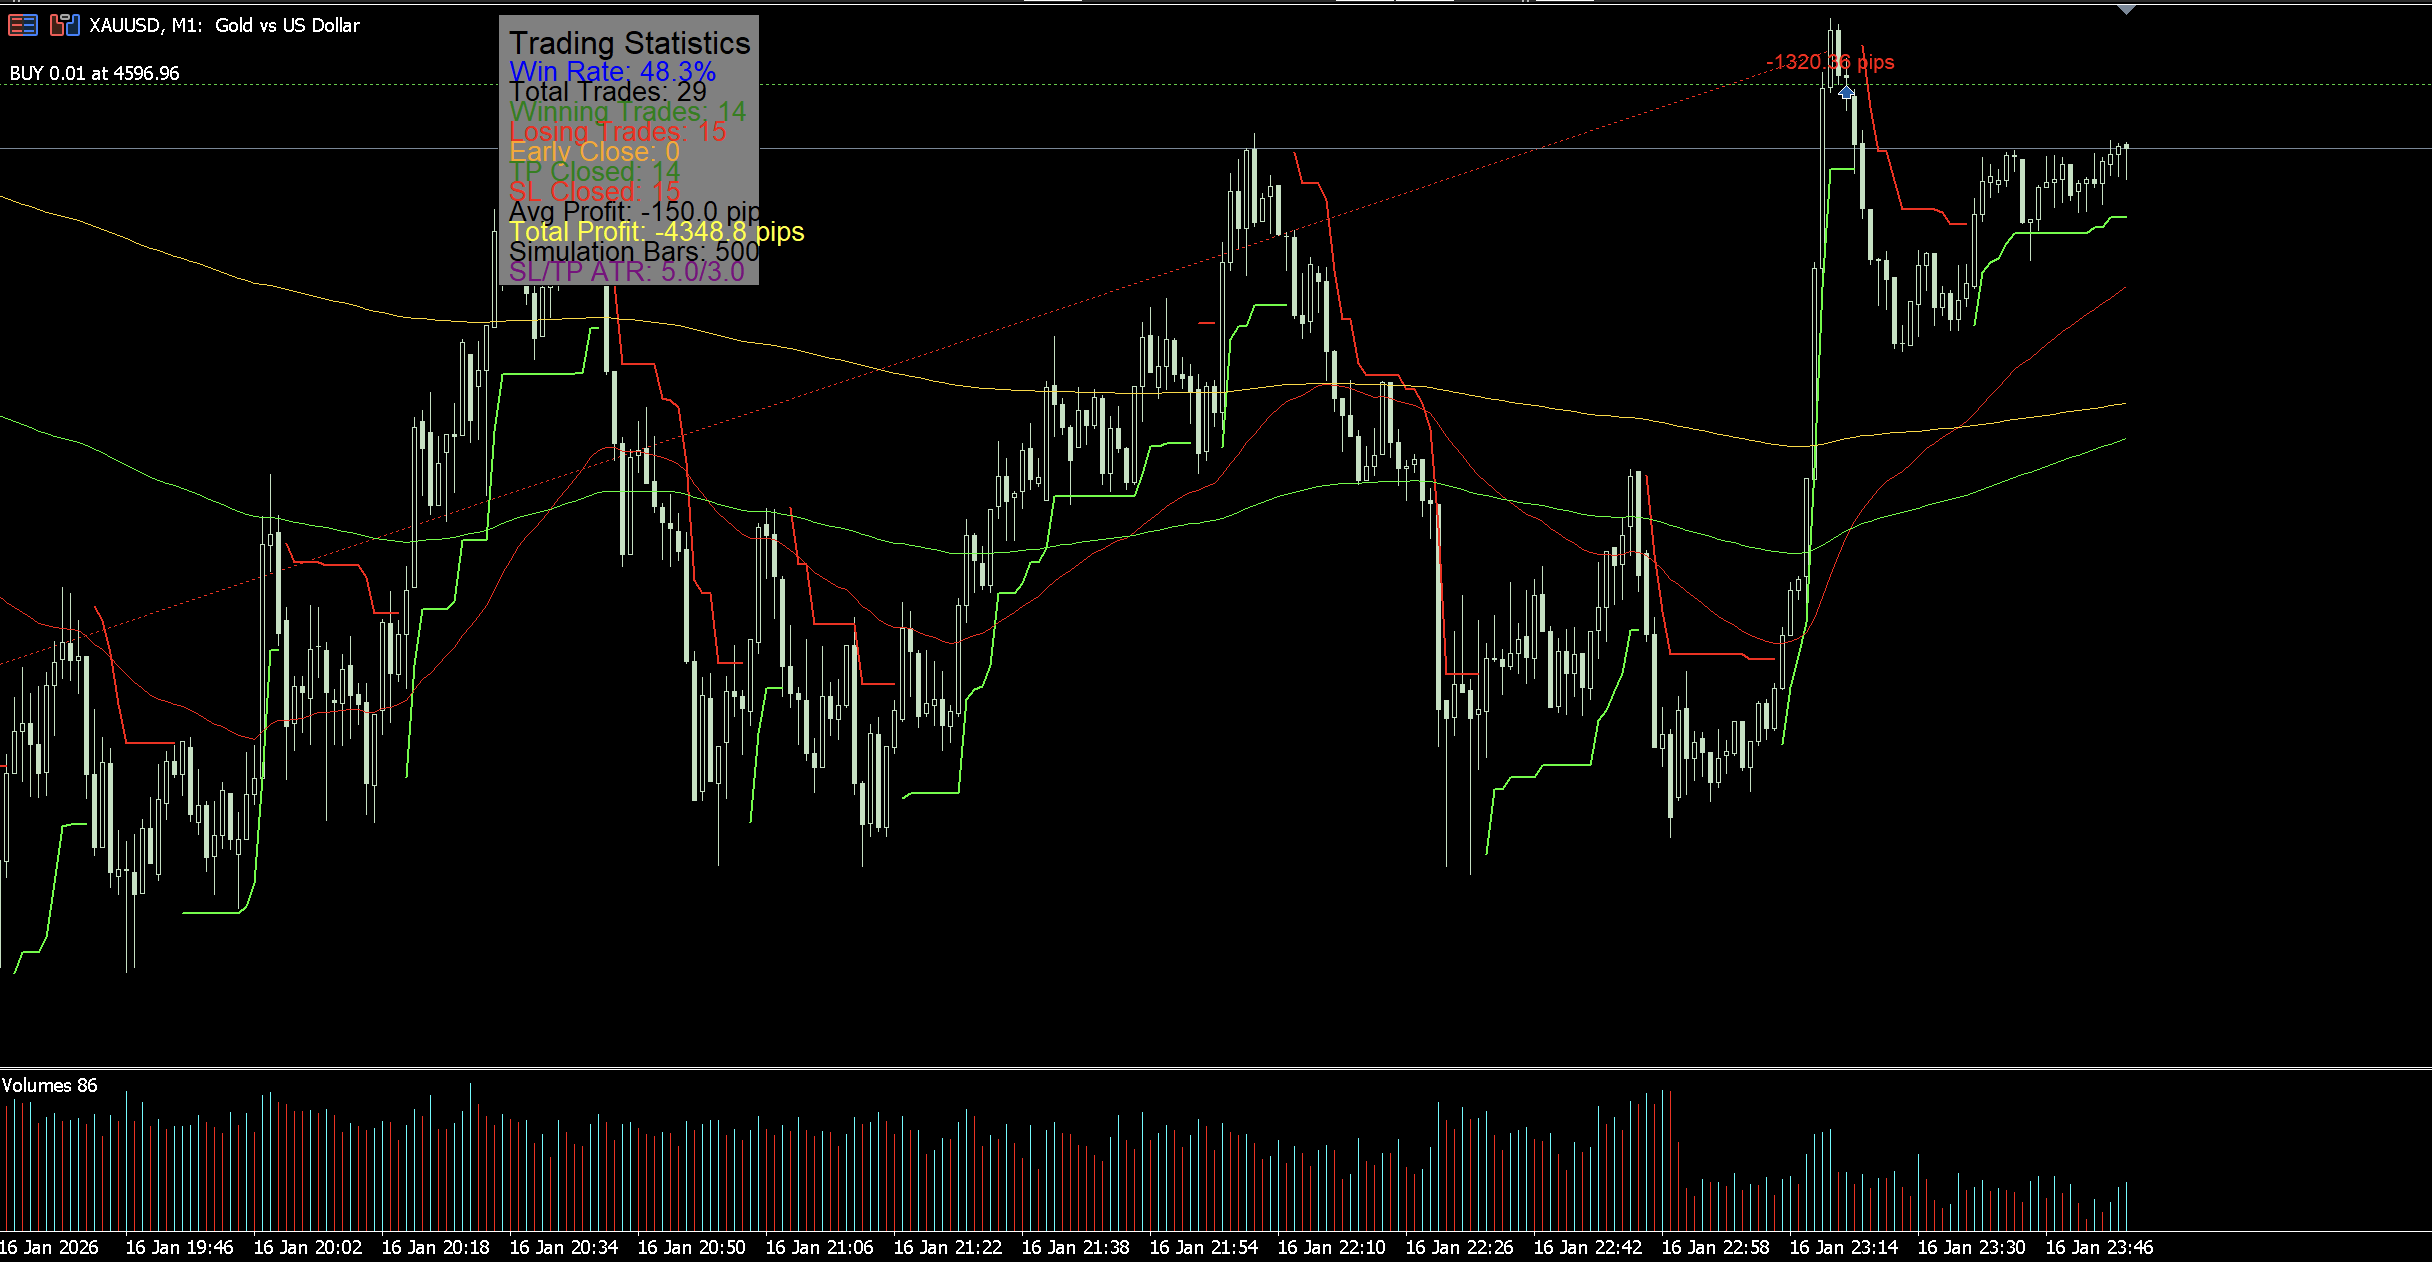Click the 16 Jan 20:34 time label

[x=563, y=1247]
